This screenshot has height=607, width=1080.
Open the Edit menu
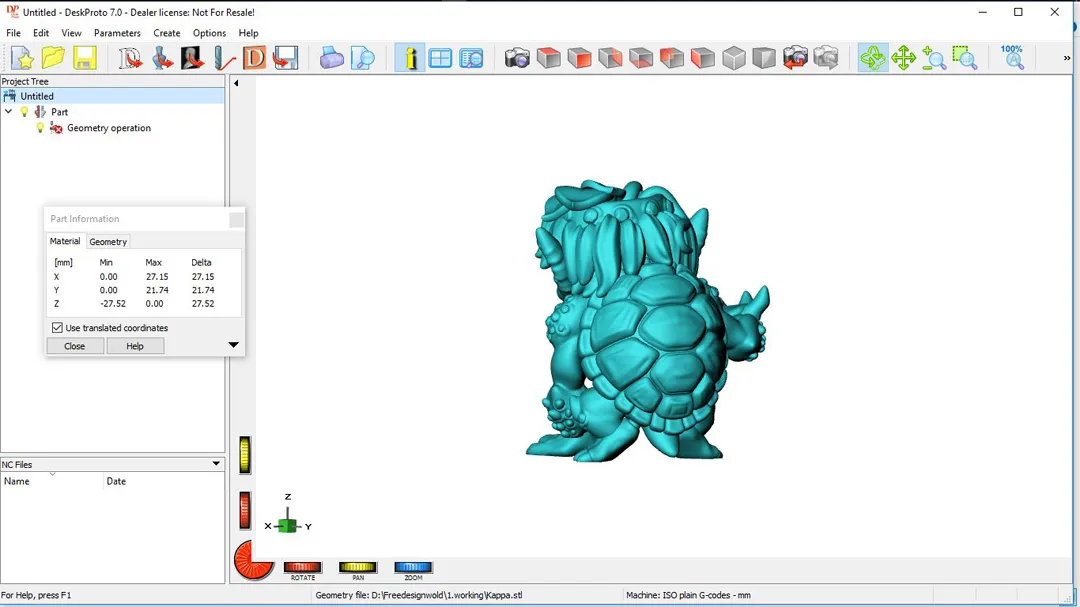pos(41,33)
